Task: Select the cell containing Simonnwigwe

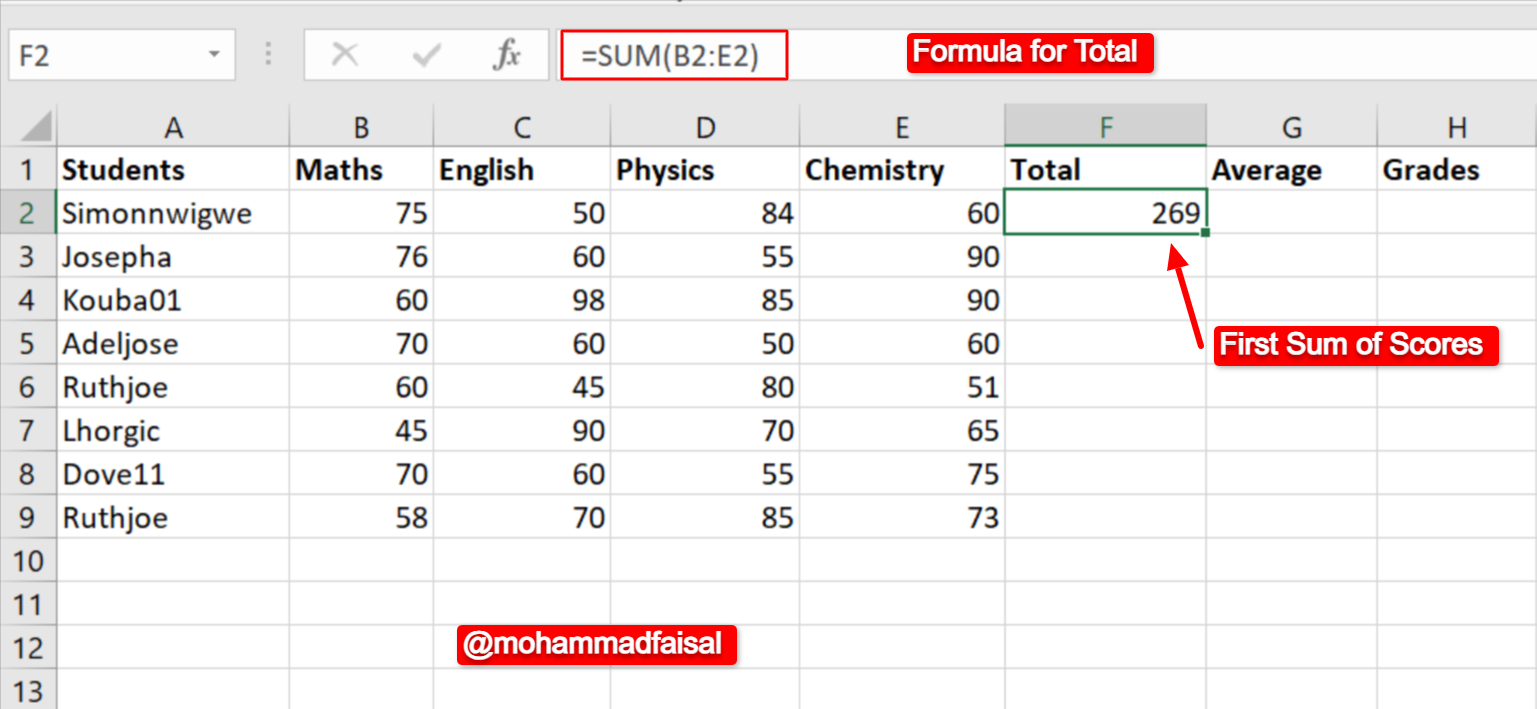Action: (174, 213)
